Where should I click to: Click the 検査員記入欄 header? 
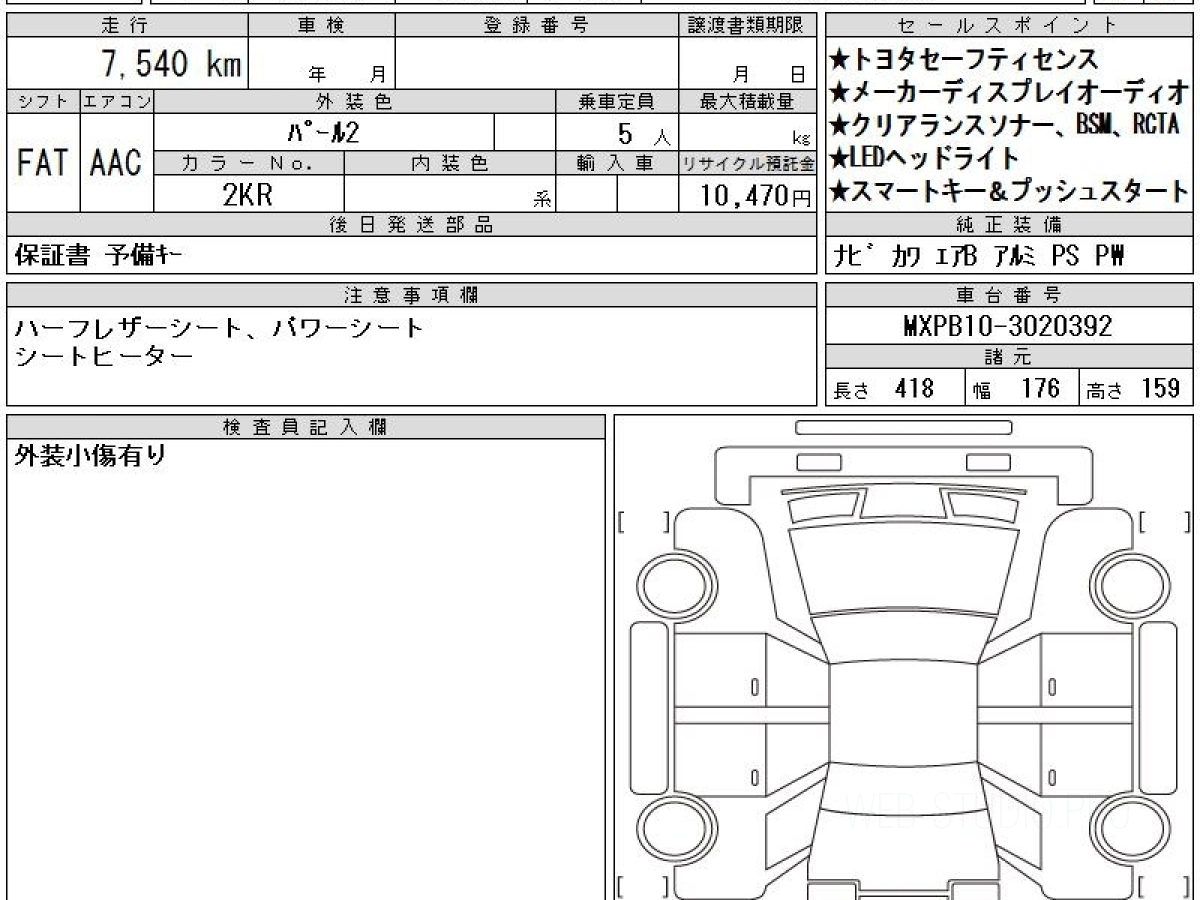pos(305,426)
